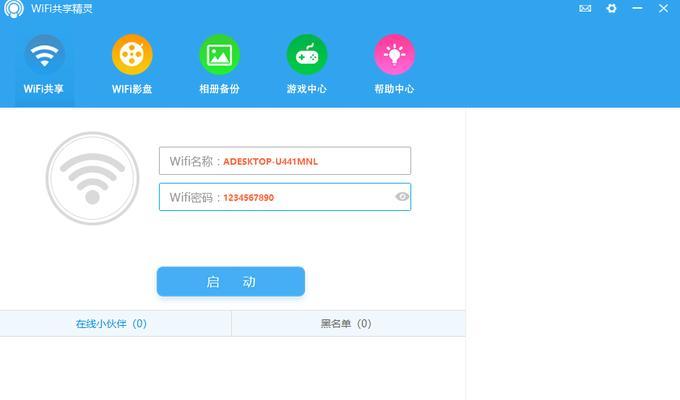Click the Wifi密码 input field
Image resolution: width=680 pixels, height=400 pixels.
(x=285, y=197)
